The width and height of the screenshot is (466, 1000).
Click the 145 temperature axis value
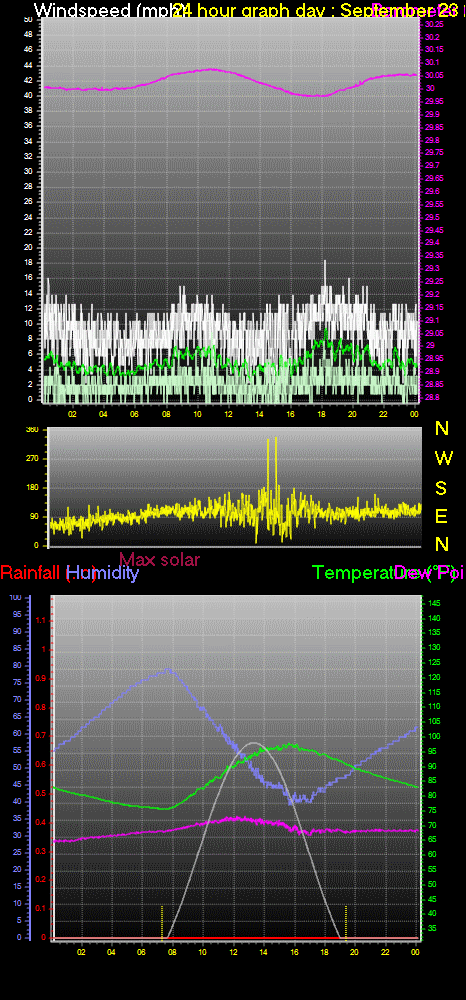coord(433,603)
